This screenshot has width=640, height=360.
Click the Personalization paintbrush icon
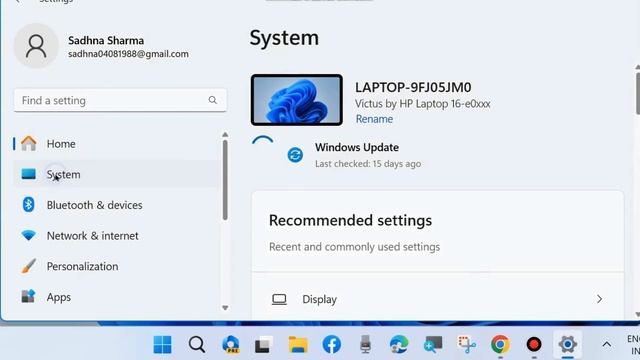point(29,266)
